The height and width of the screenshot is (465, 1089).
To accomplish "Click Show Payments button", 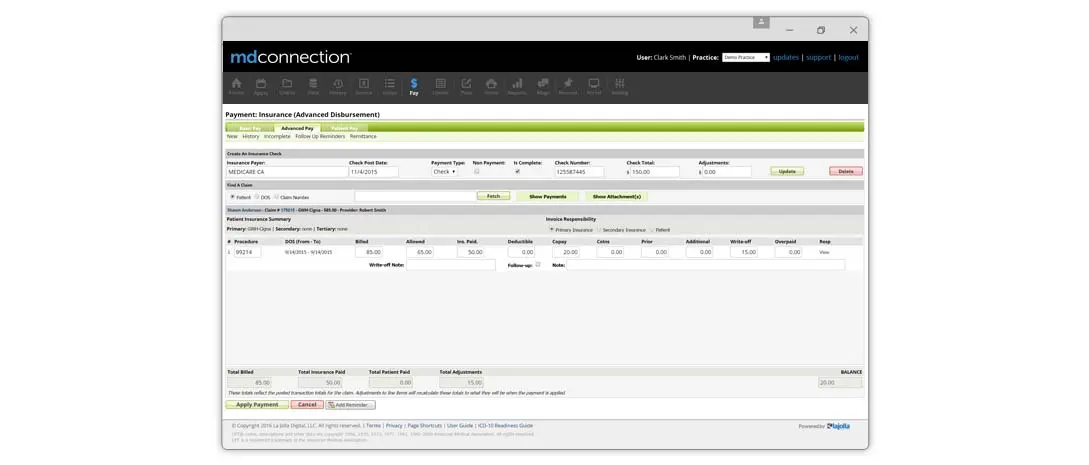I will click(548, 196).
